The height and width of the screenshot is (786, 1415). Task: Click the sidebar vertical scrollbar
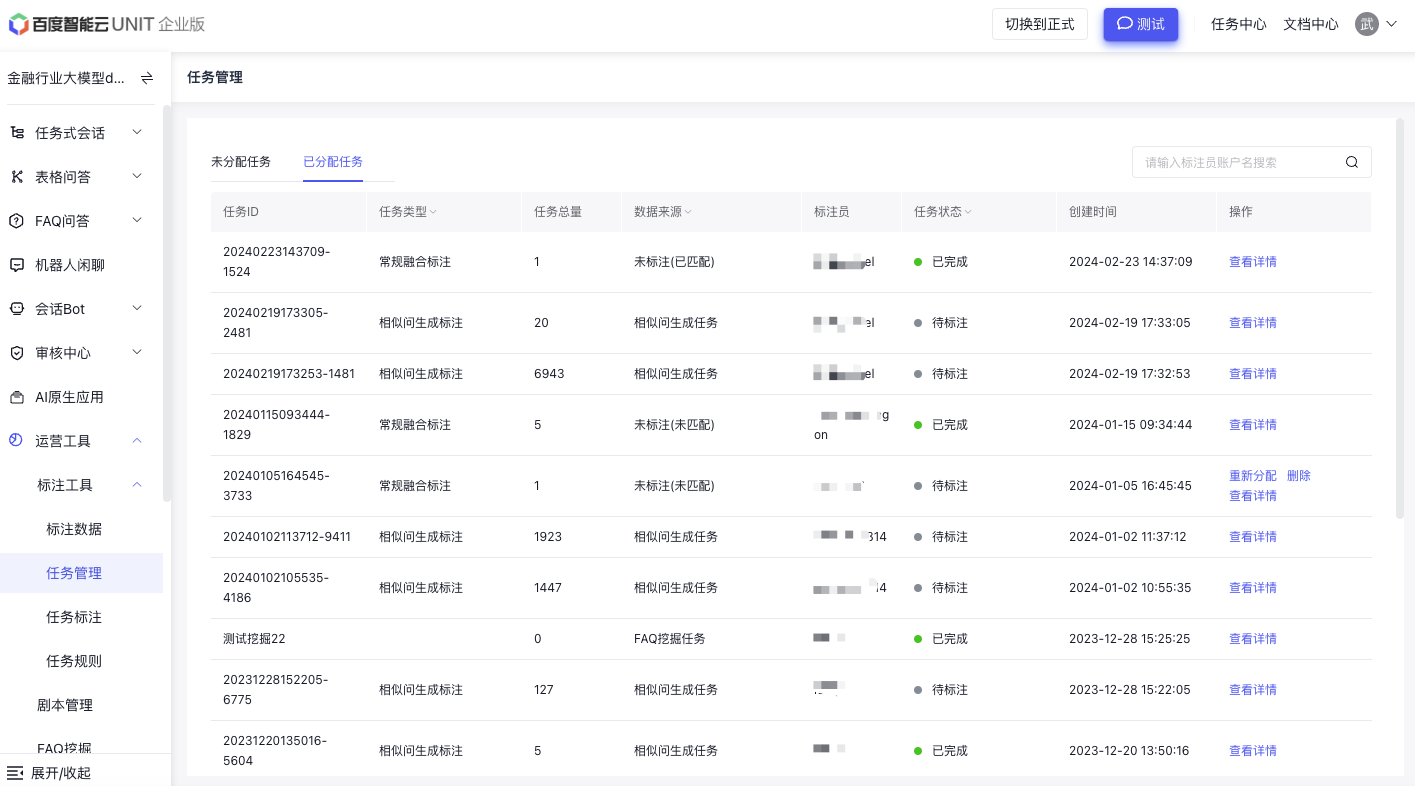[x=166, y=302]
